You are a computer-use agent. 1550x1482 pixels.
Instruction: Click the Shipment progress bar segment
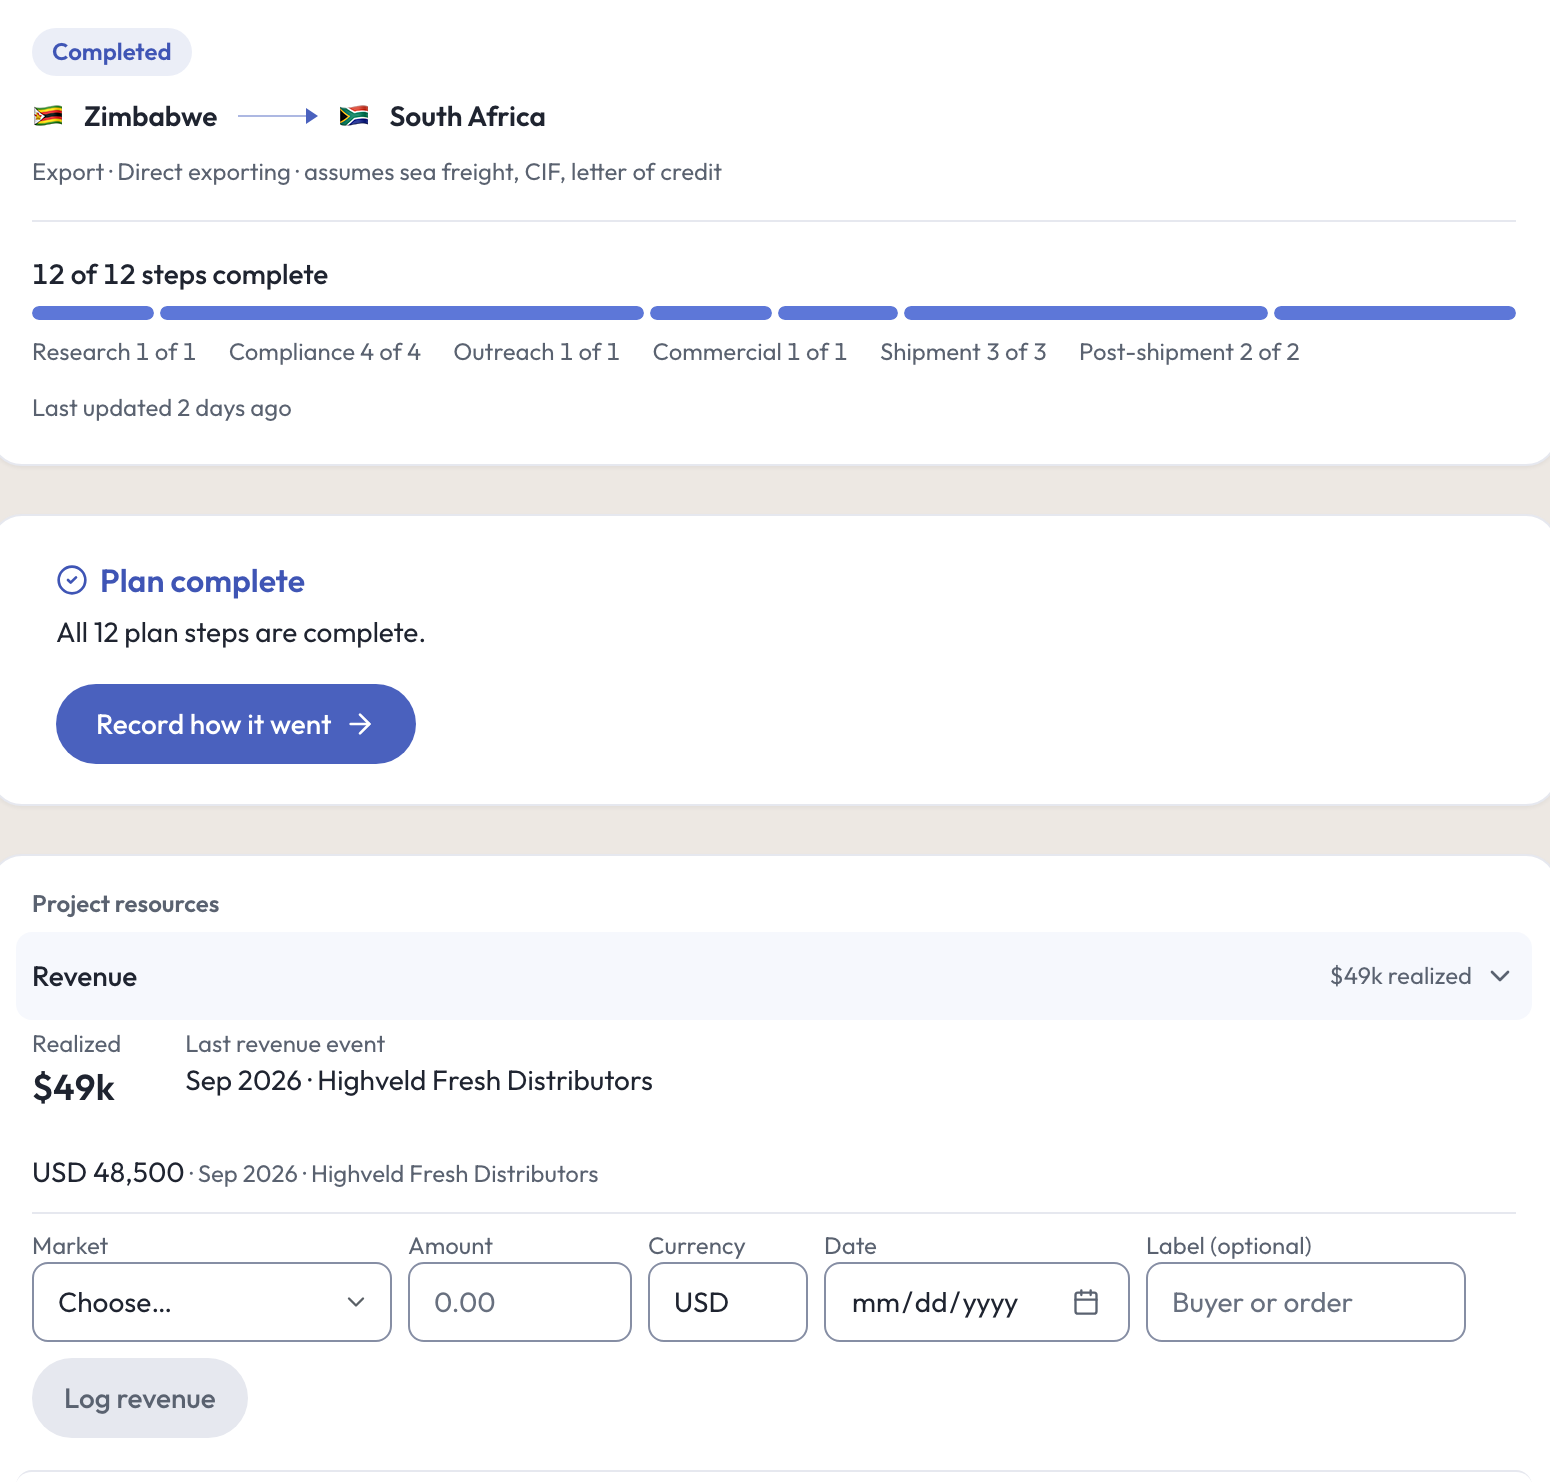click(x=1086, y=313)
